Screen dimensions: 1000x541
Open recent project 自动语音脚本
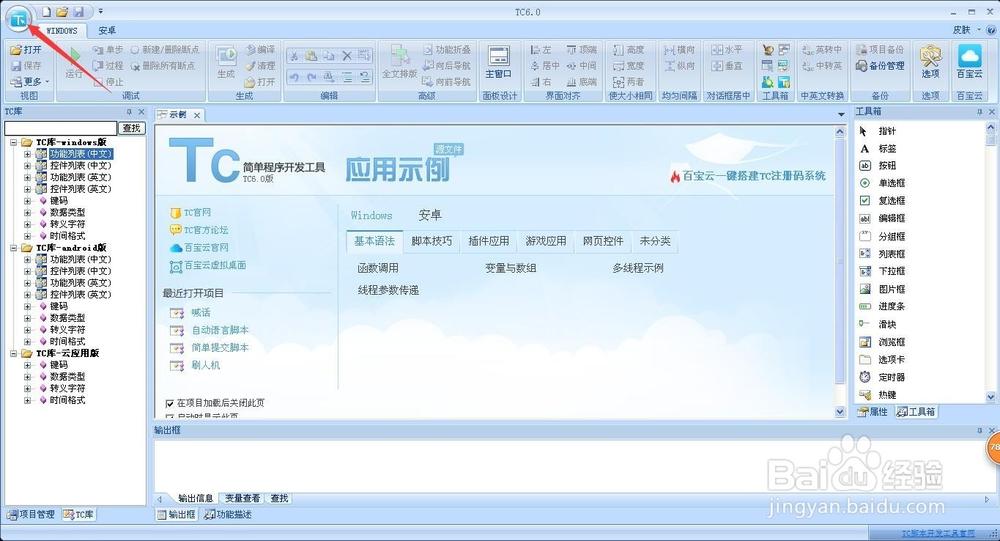[220, 330]
